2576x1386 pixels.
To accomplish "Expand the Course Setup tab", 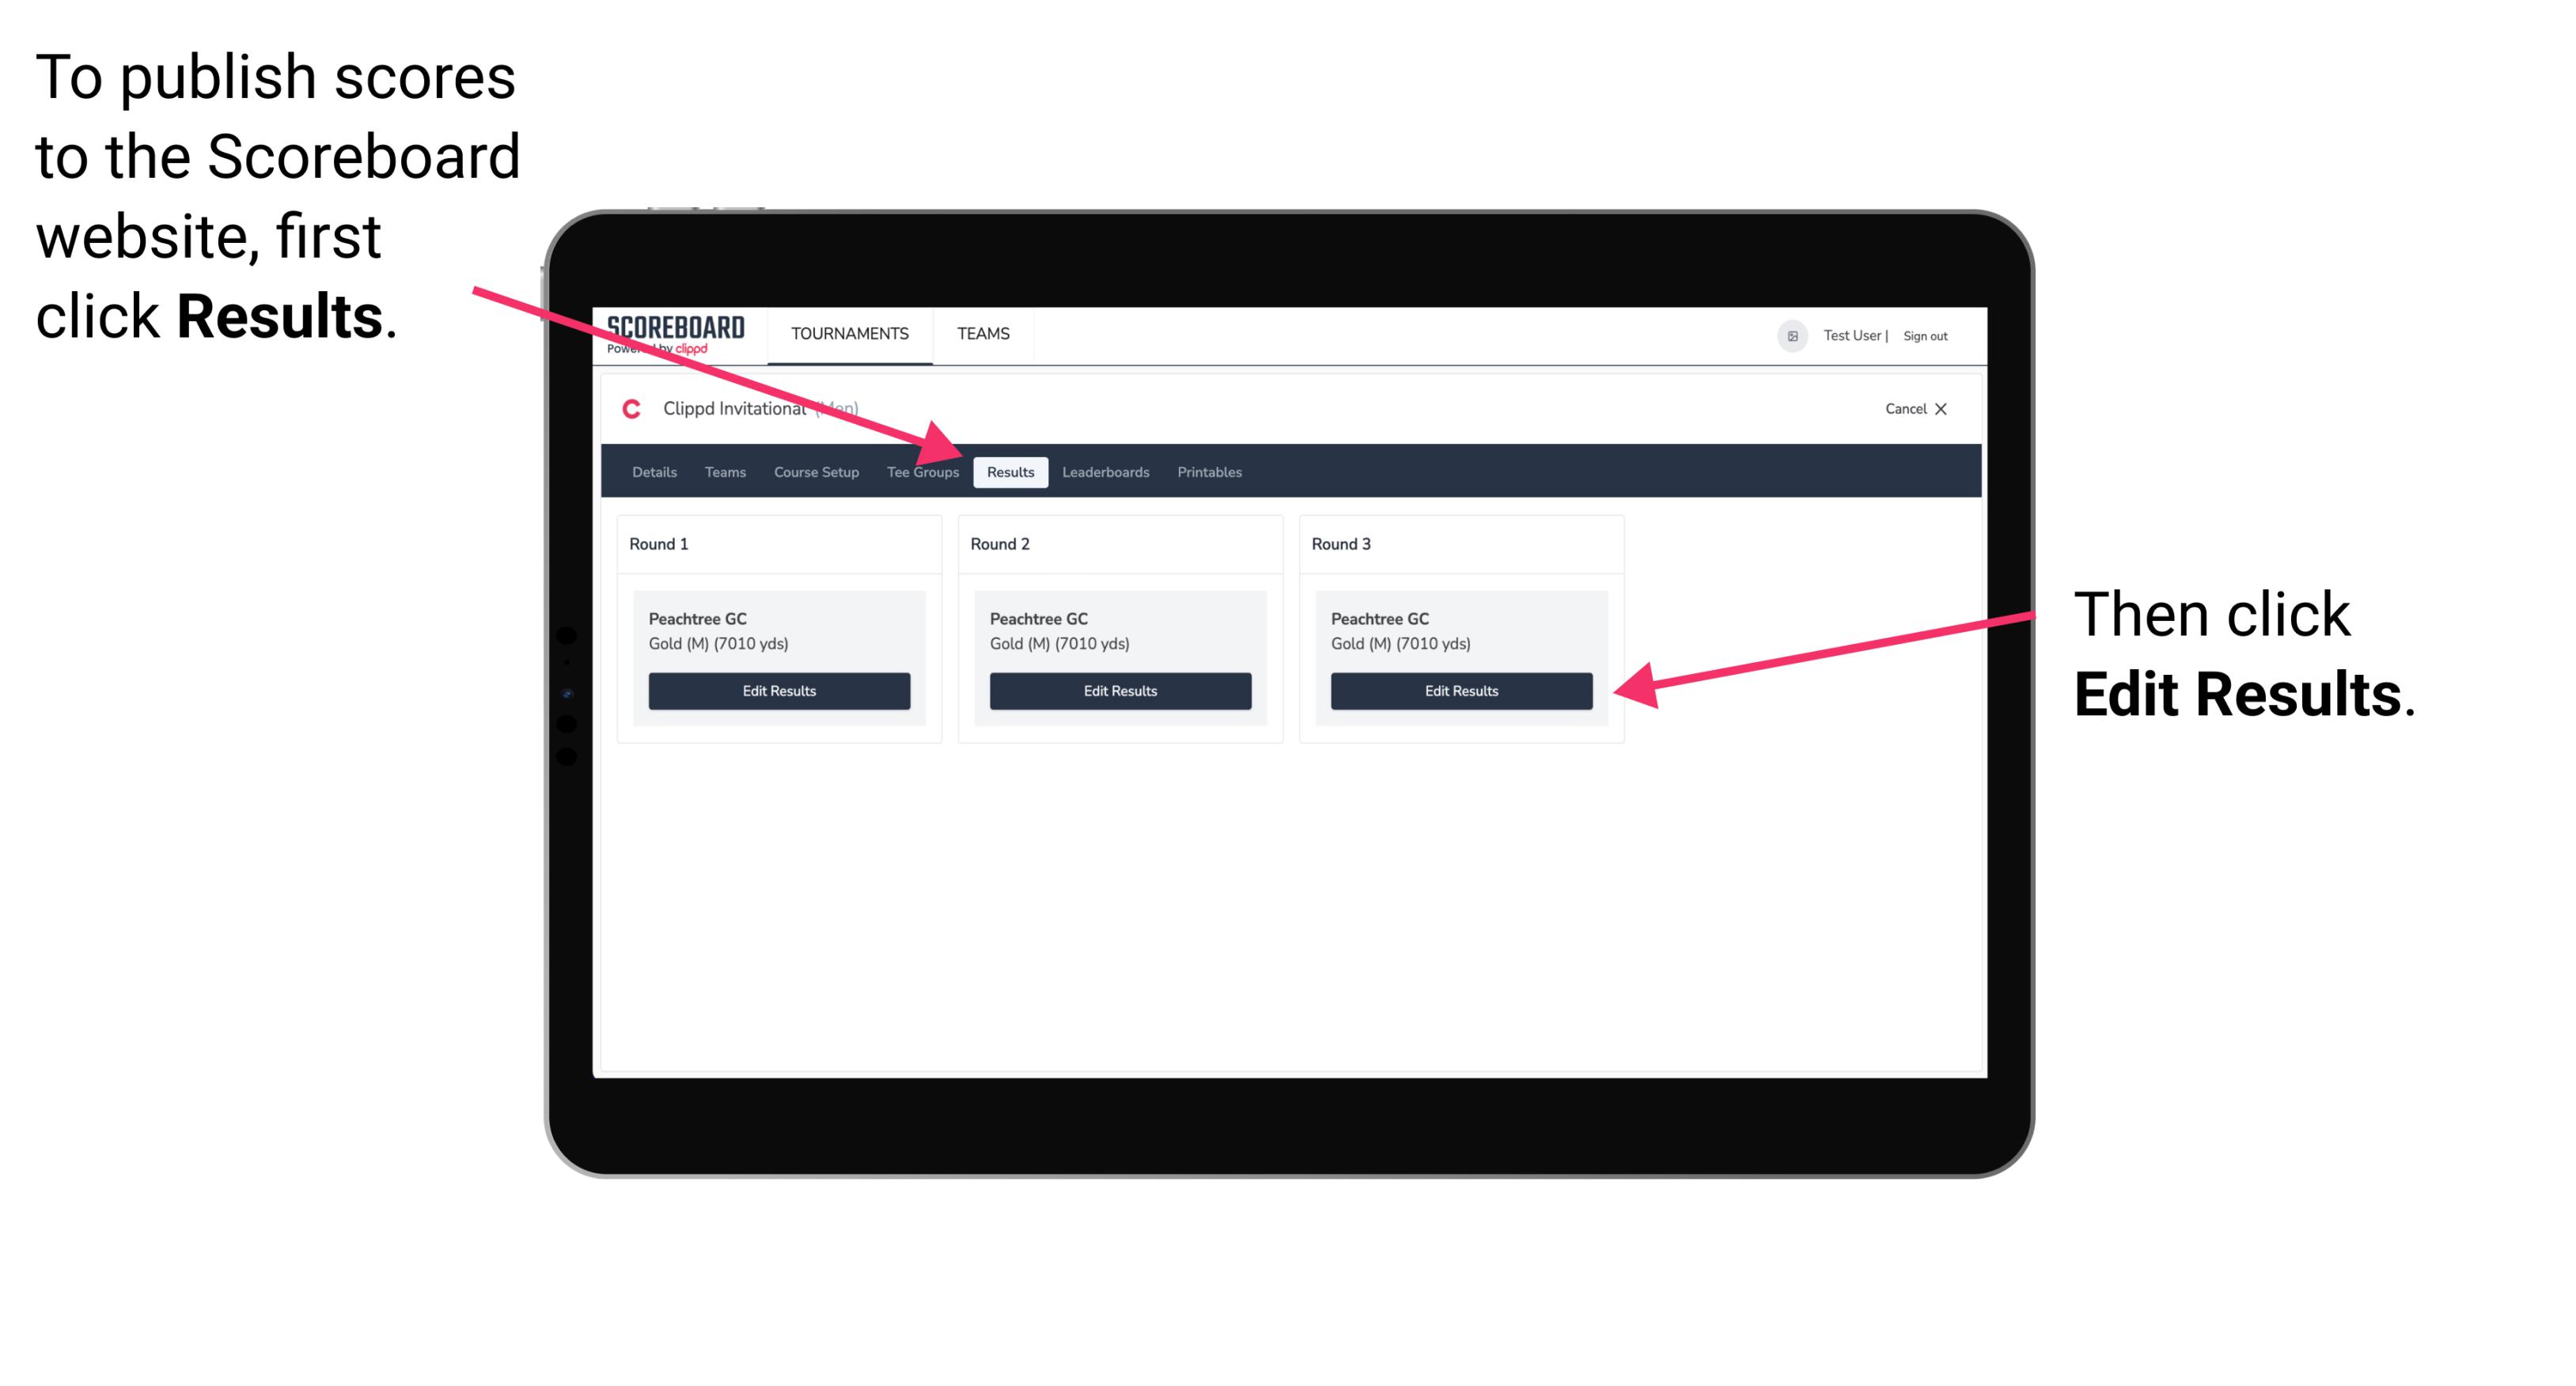I will 816,471.
